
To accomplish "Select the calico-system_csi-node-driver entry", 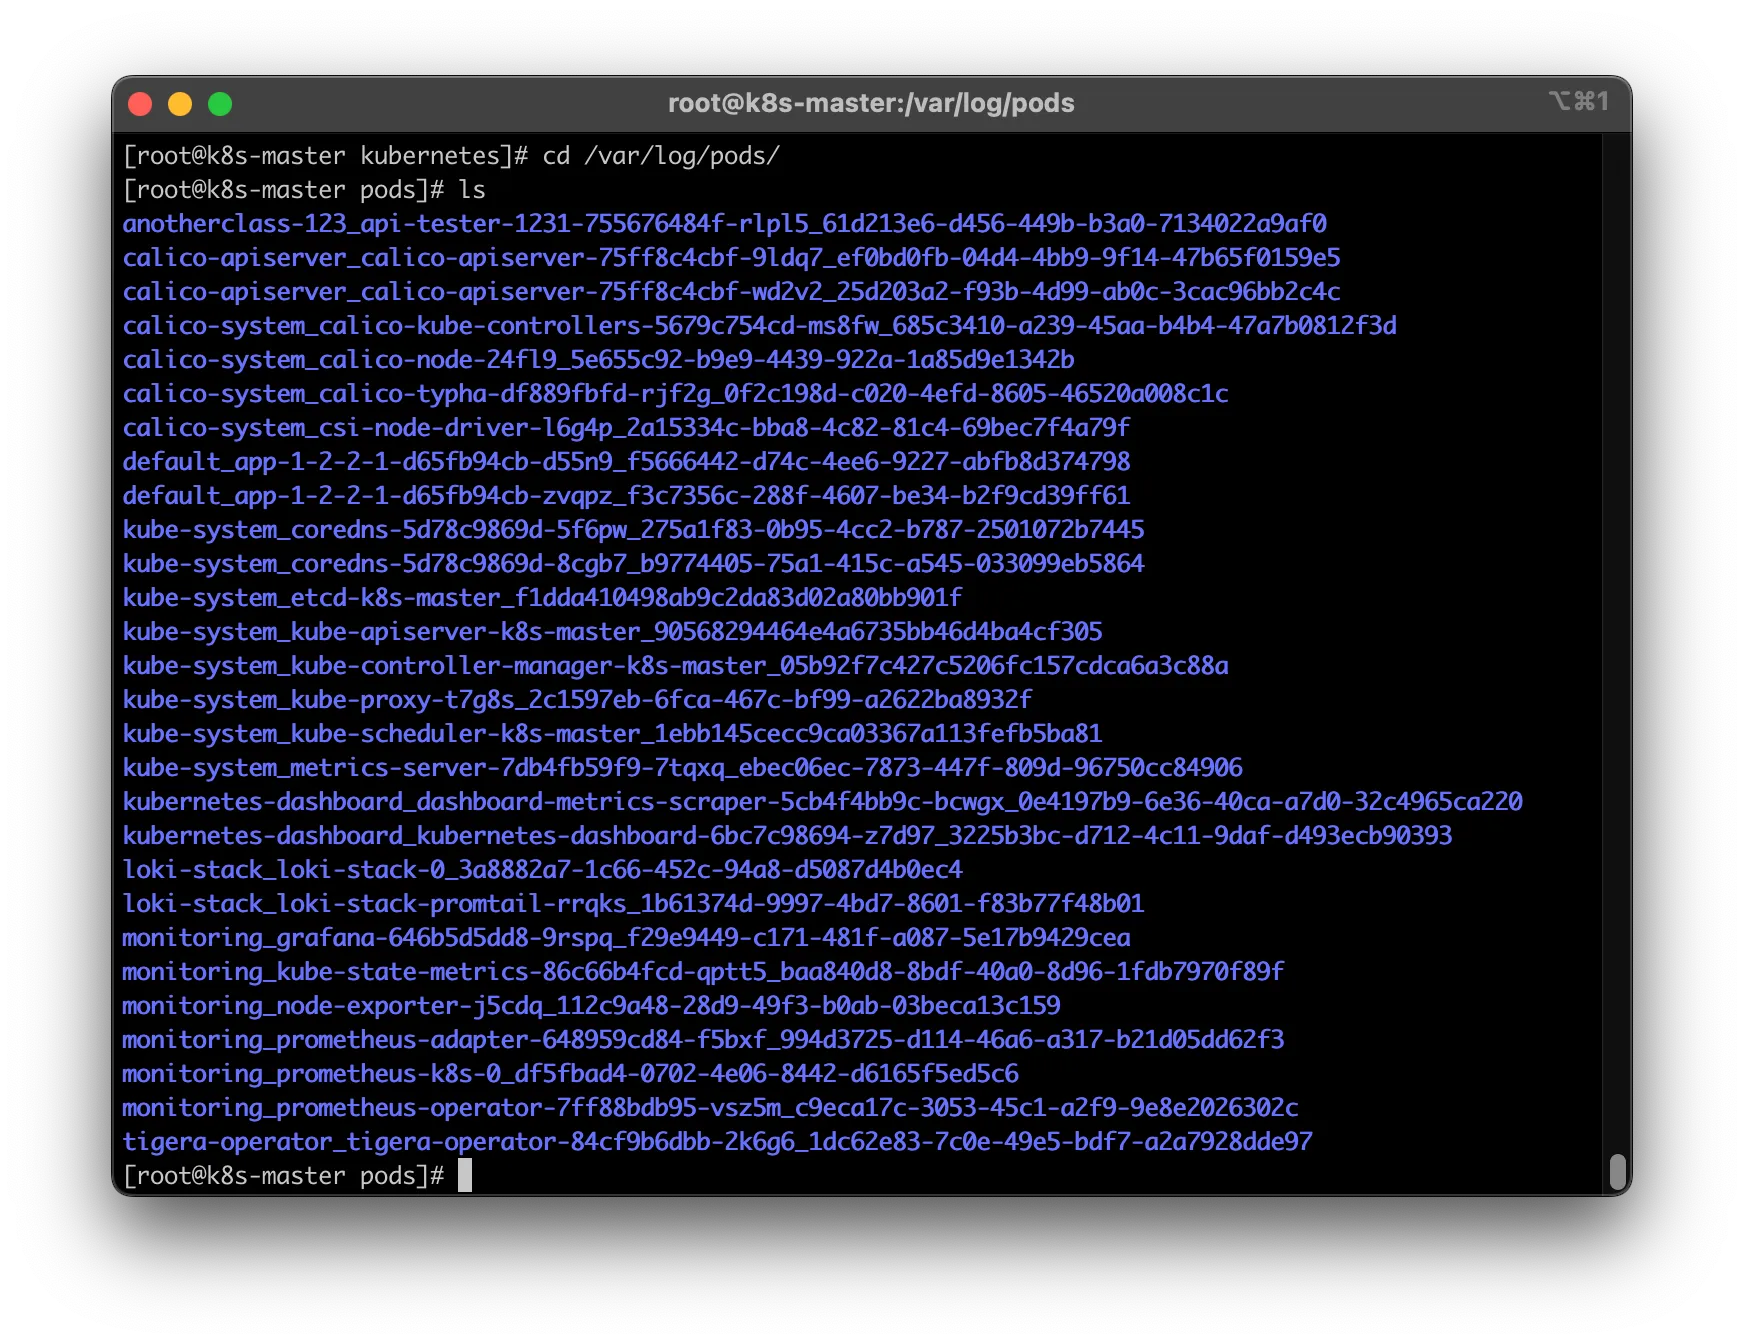I will click(x=627, y=428).
